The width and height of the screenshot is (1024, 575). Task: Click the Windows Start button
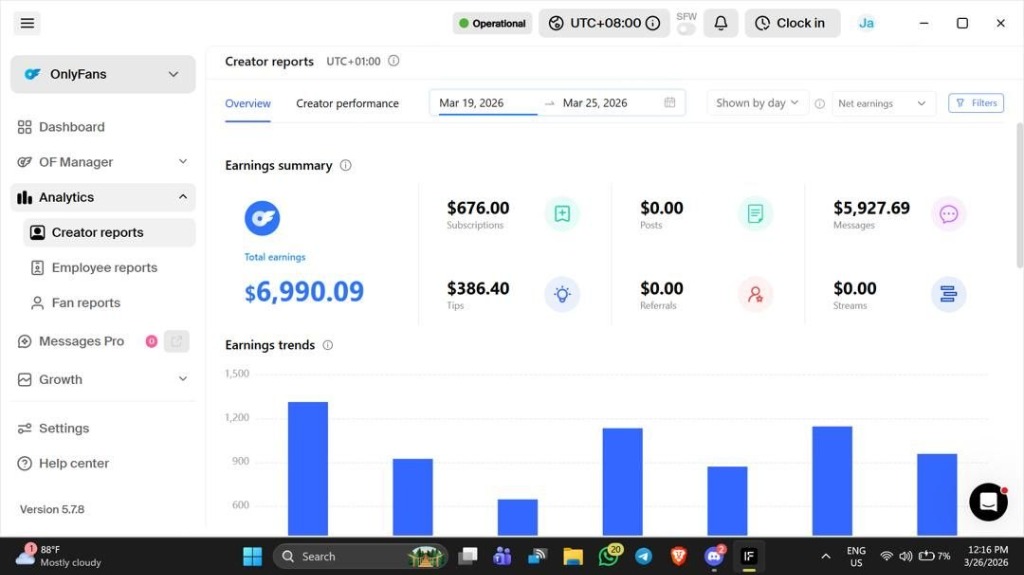click(252, 556)
